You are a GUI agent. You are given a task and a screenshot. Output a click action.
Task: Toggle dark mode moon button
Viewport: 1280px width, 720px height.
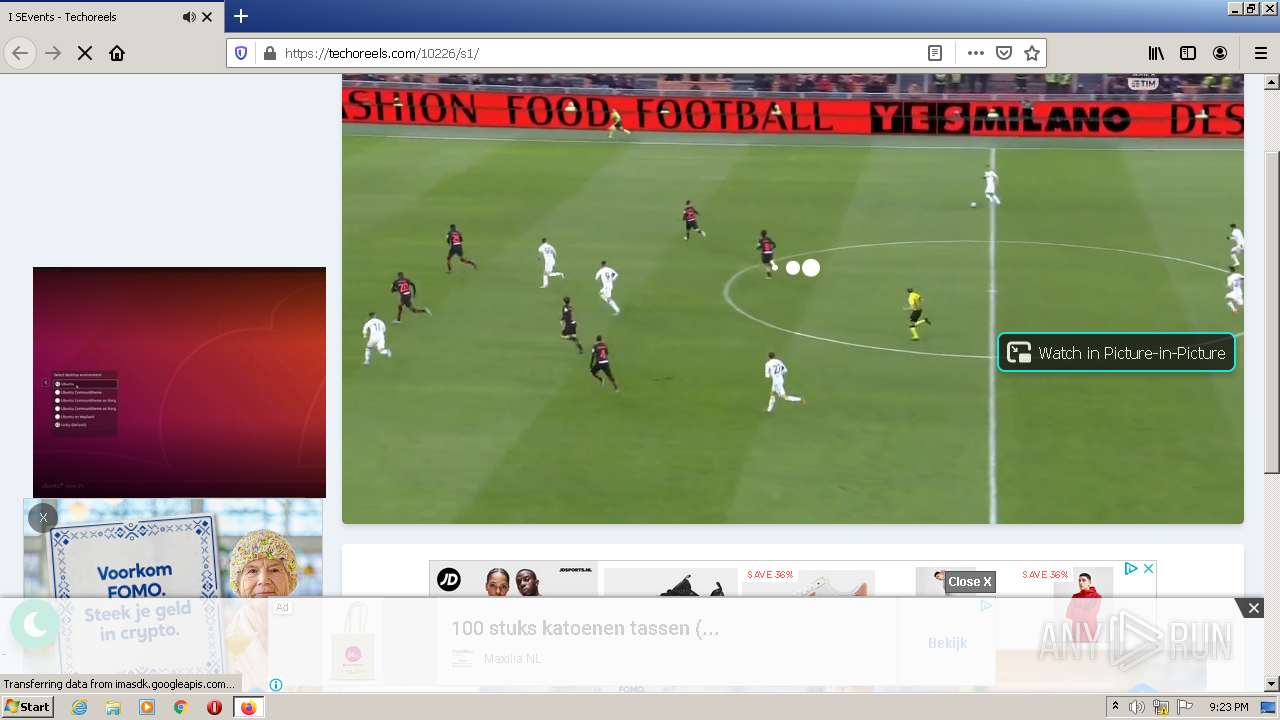tap(35, 625)
